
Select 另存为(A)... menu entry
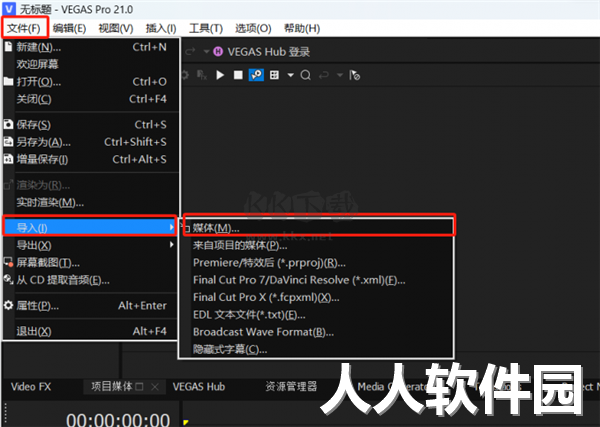point(91,142)
